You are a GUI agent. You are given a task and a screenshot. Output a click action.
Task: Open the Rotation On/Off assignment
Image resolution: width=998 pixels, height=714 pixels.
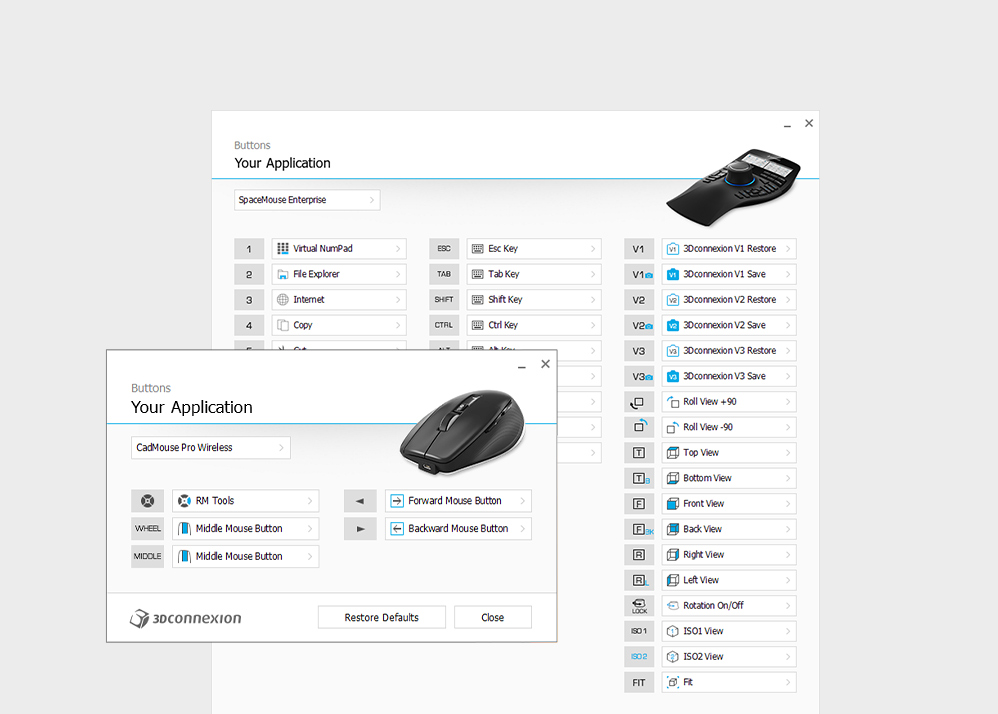[x=729, y=606]
